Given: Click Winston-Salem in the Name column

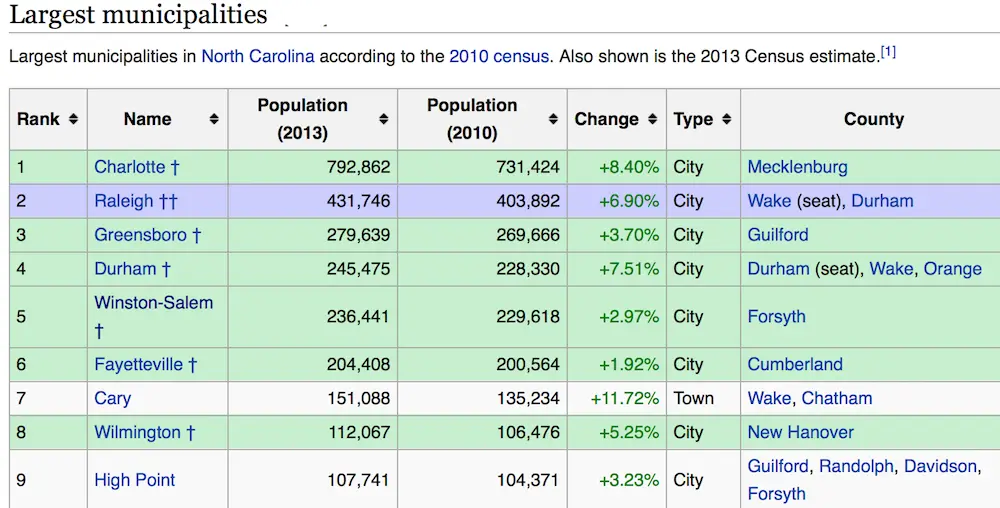Looking at the screenshot, I should pos(153,302).
